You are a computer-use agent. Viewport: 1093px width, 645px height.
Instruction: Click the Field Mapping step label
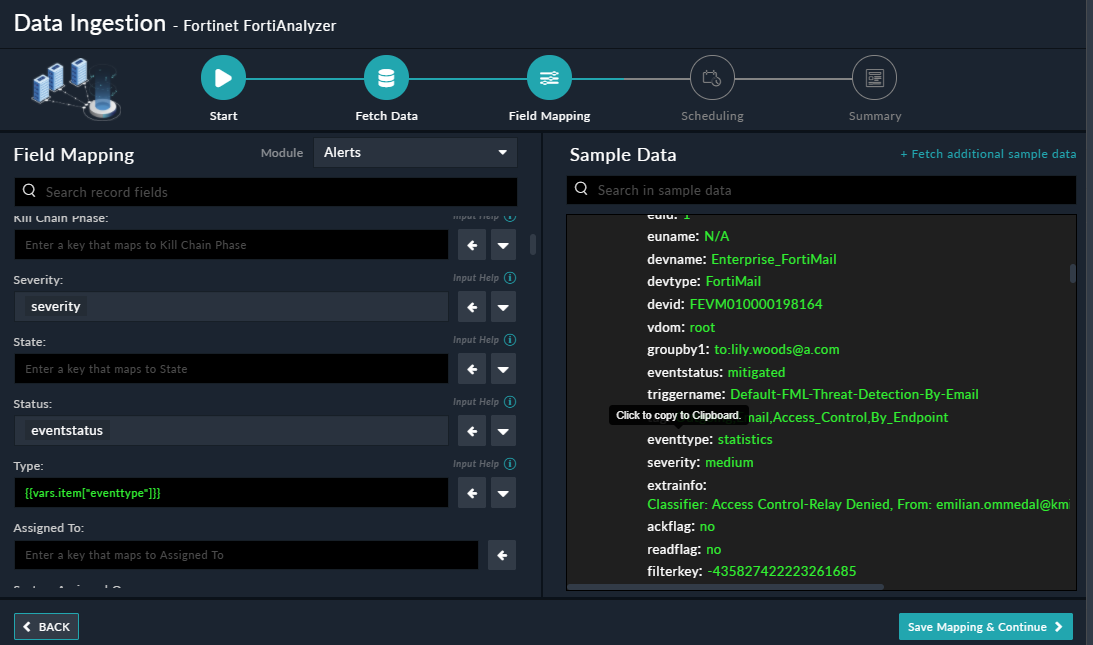[x=549, y=116]
